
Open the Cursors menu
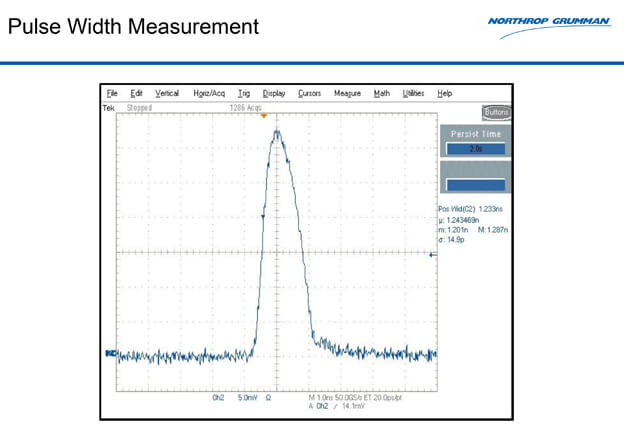coord(309,93)
